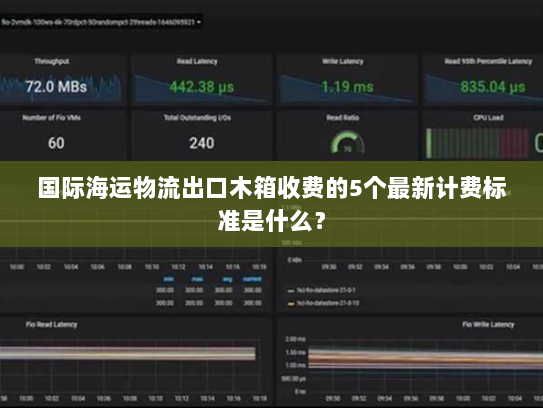This screenshot has width=543, height=408.
Task: Click the Fio Read Latency graph lines
Action: click(127, 353)
